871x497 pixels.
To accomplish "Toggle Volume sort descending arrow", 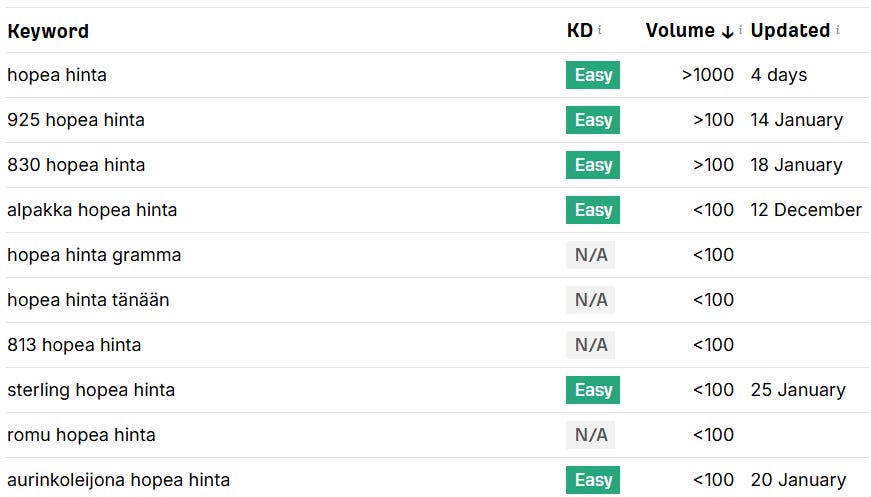I will pyautogui.click(x=727, y=32).
